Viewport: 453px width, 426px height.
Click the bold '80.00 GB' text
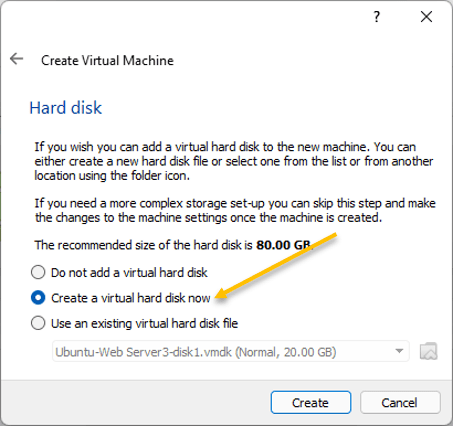pos(284,245)
